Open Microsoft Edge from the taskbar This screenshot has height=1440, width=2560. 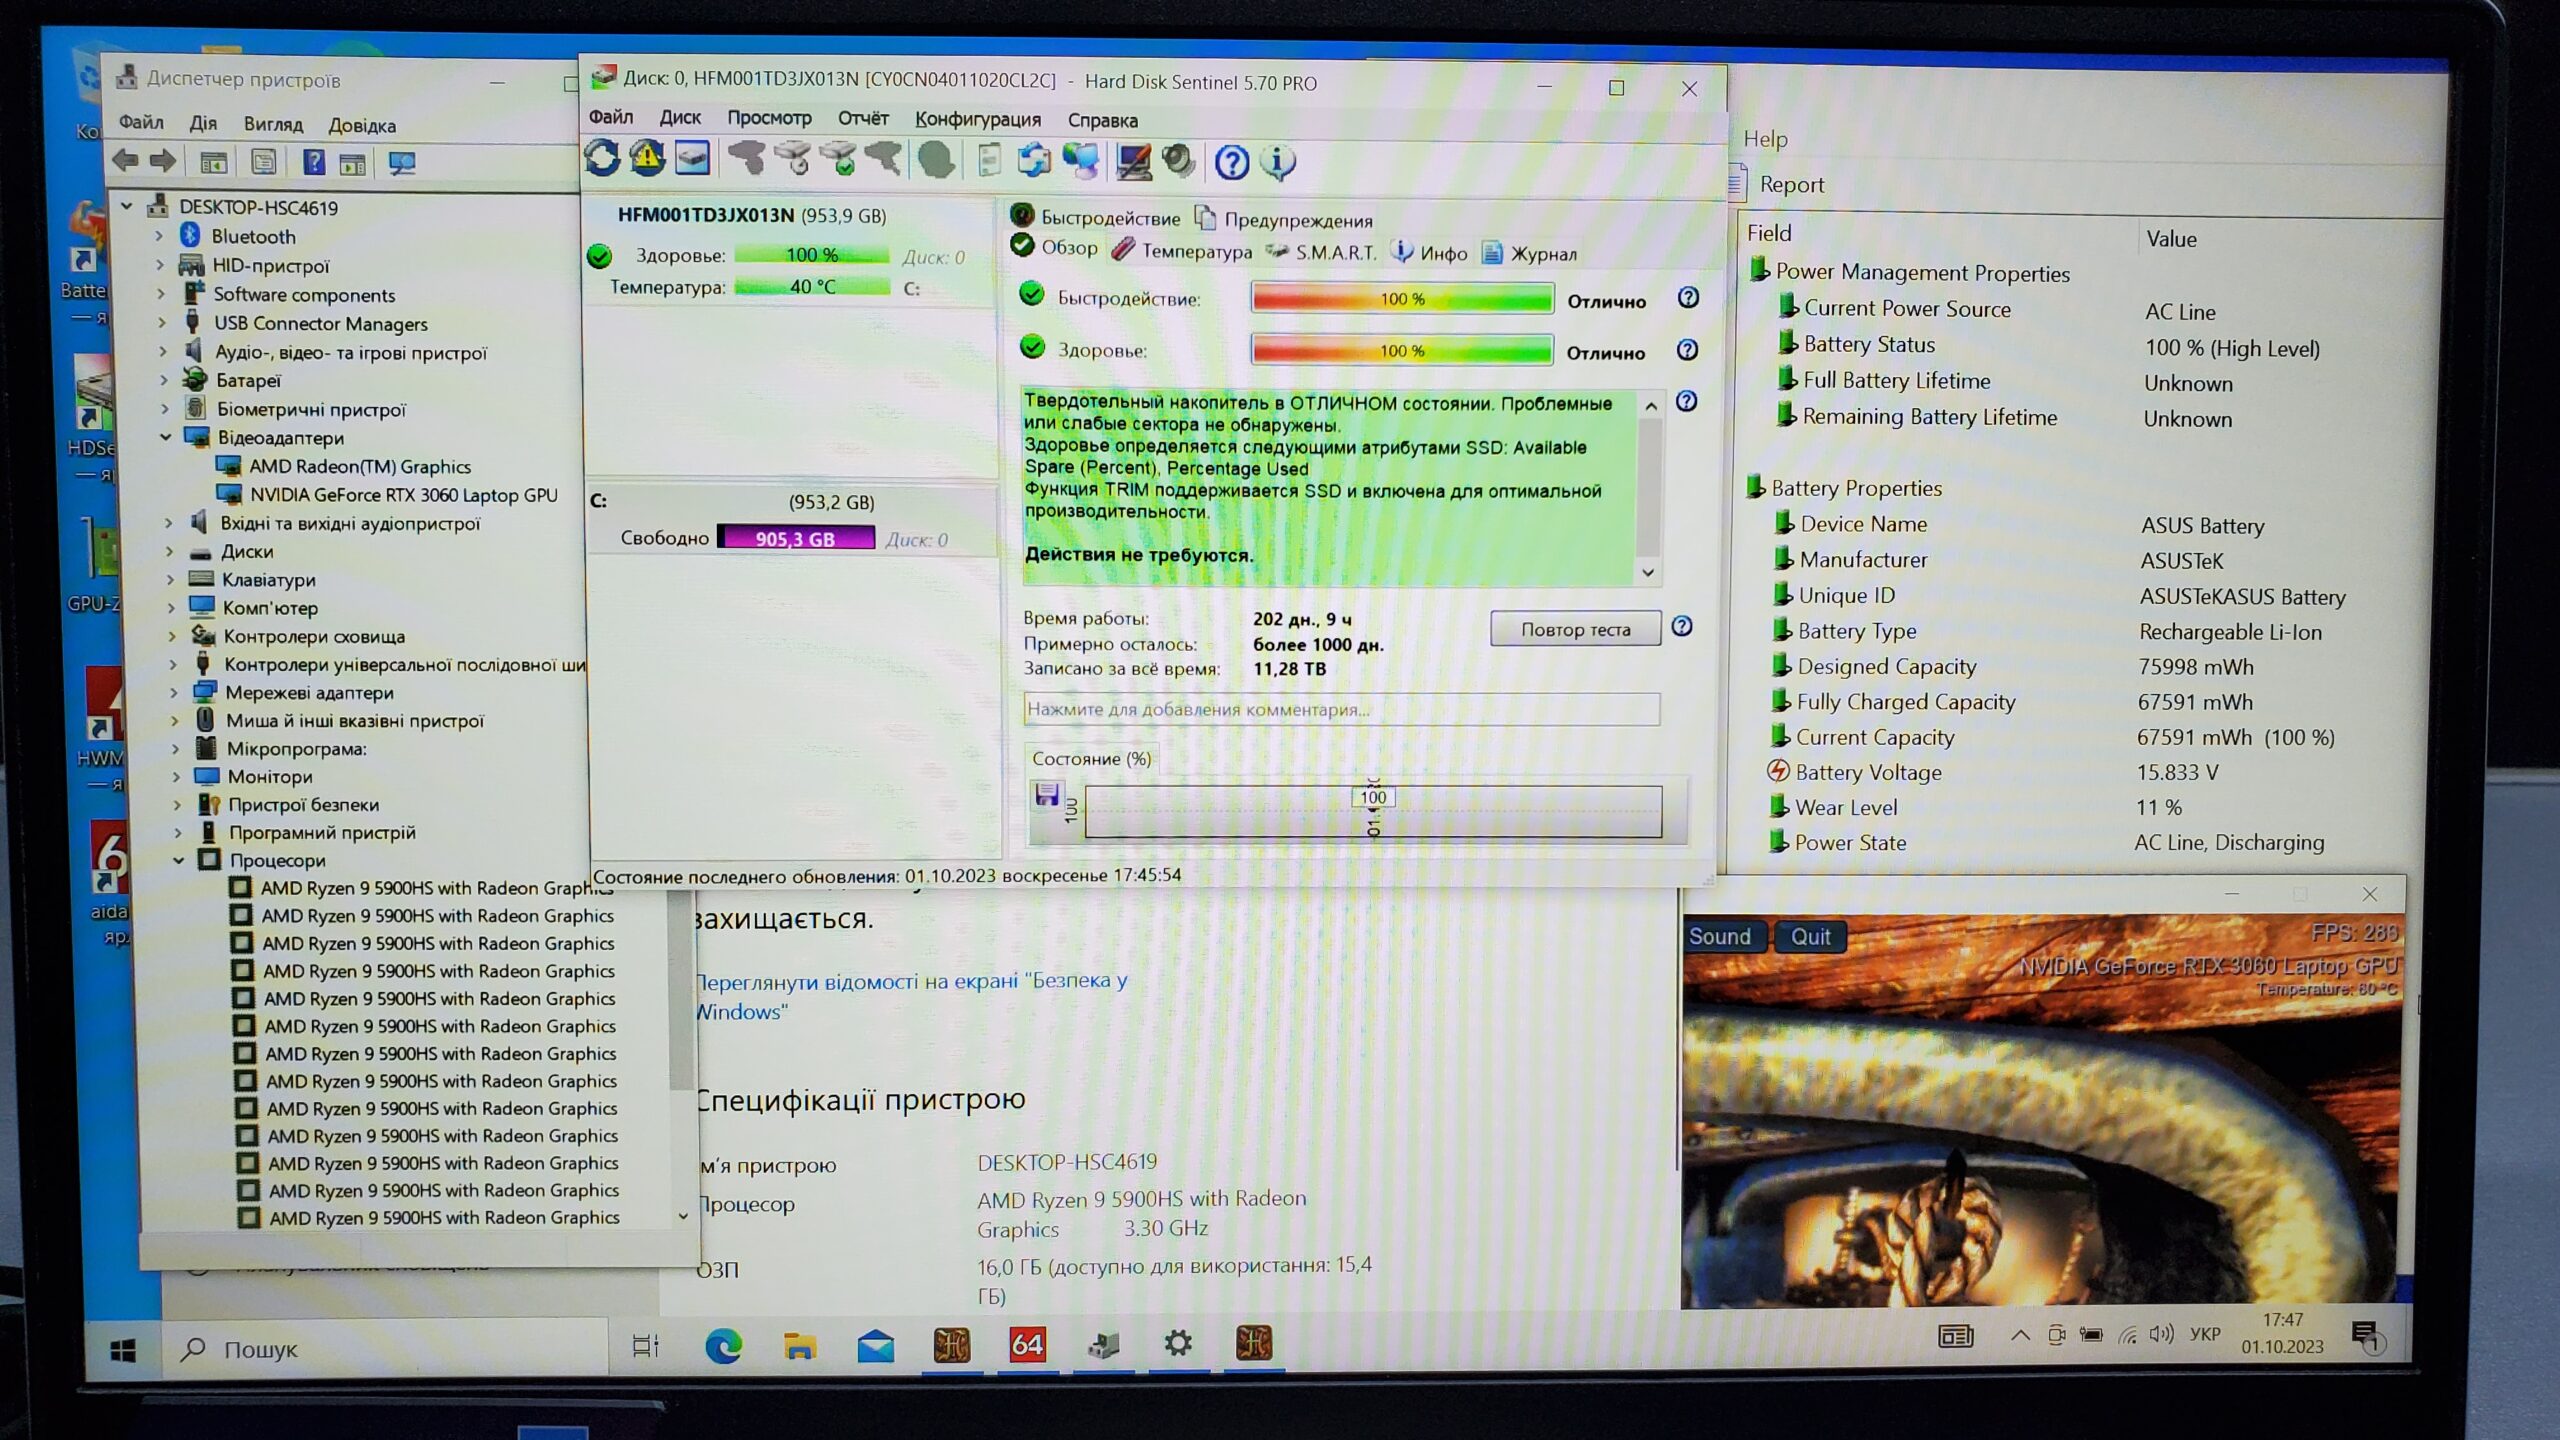pyautogui.click(x=723, y=1346)
